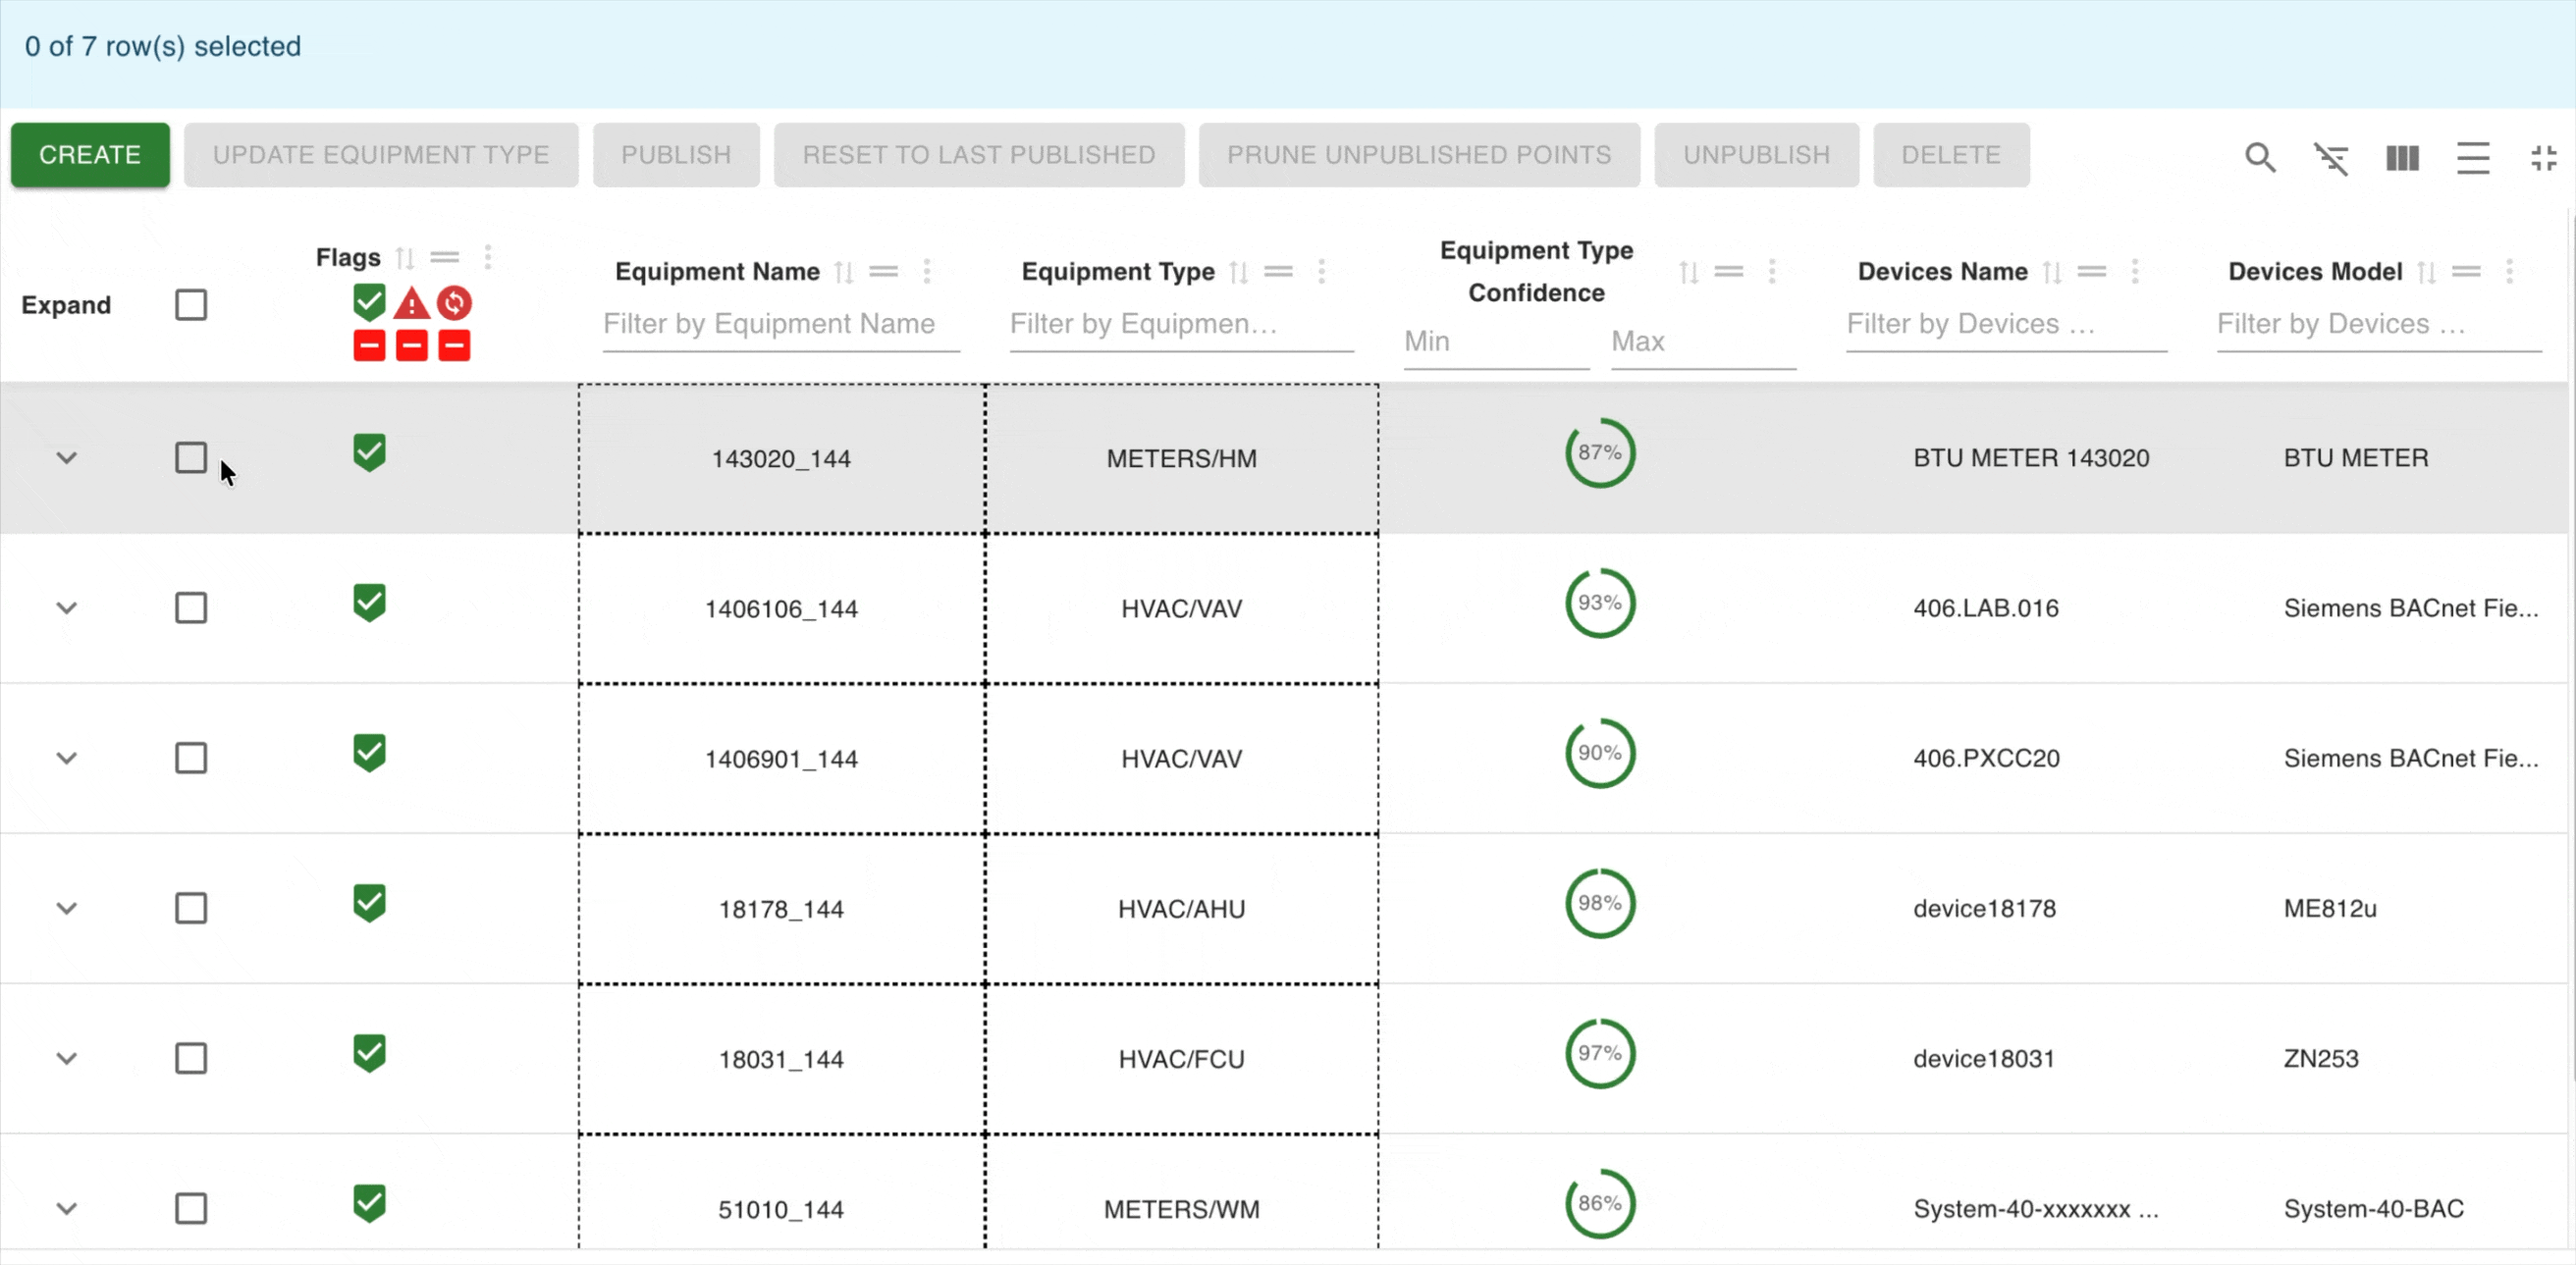The height and width of the screenshot is (1265, 2576).
Task: Sort by Devices Name column
Action: (2052, 272)
